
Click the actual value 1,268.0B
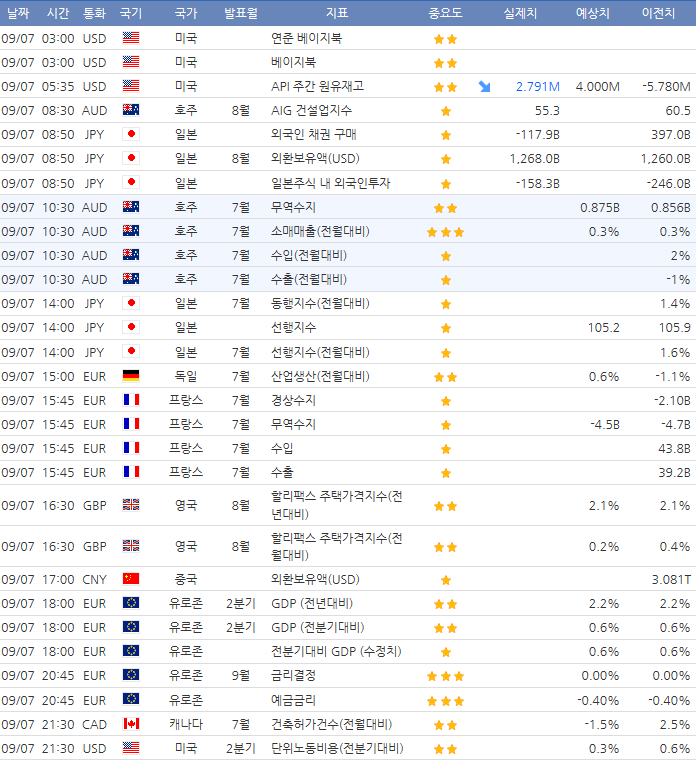[x=535, y=159]
